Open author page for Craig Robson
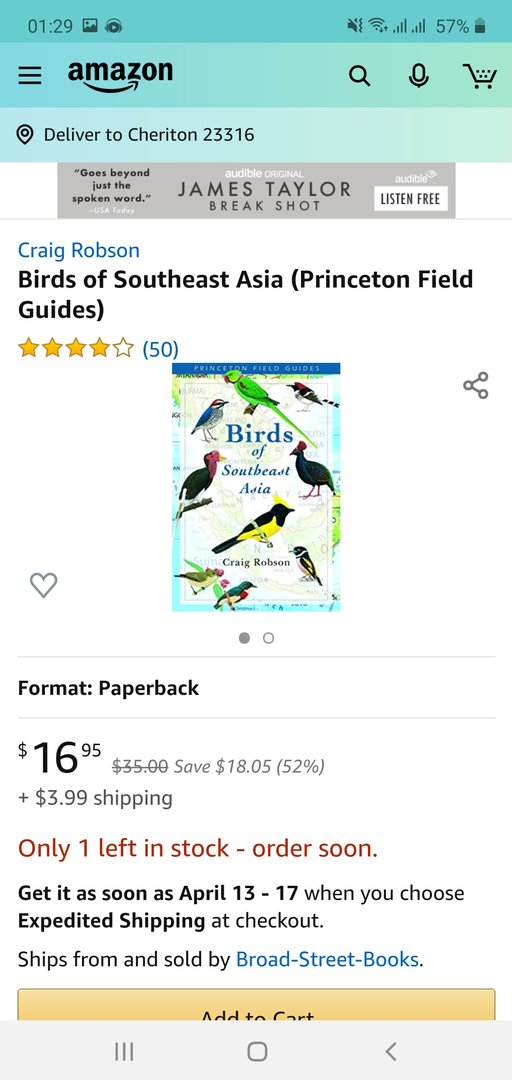The height and width of the screenshot is (1080, 512). pos(79,250)
